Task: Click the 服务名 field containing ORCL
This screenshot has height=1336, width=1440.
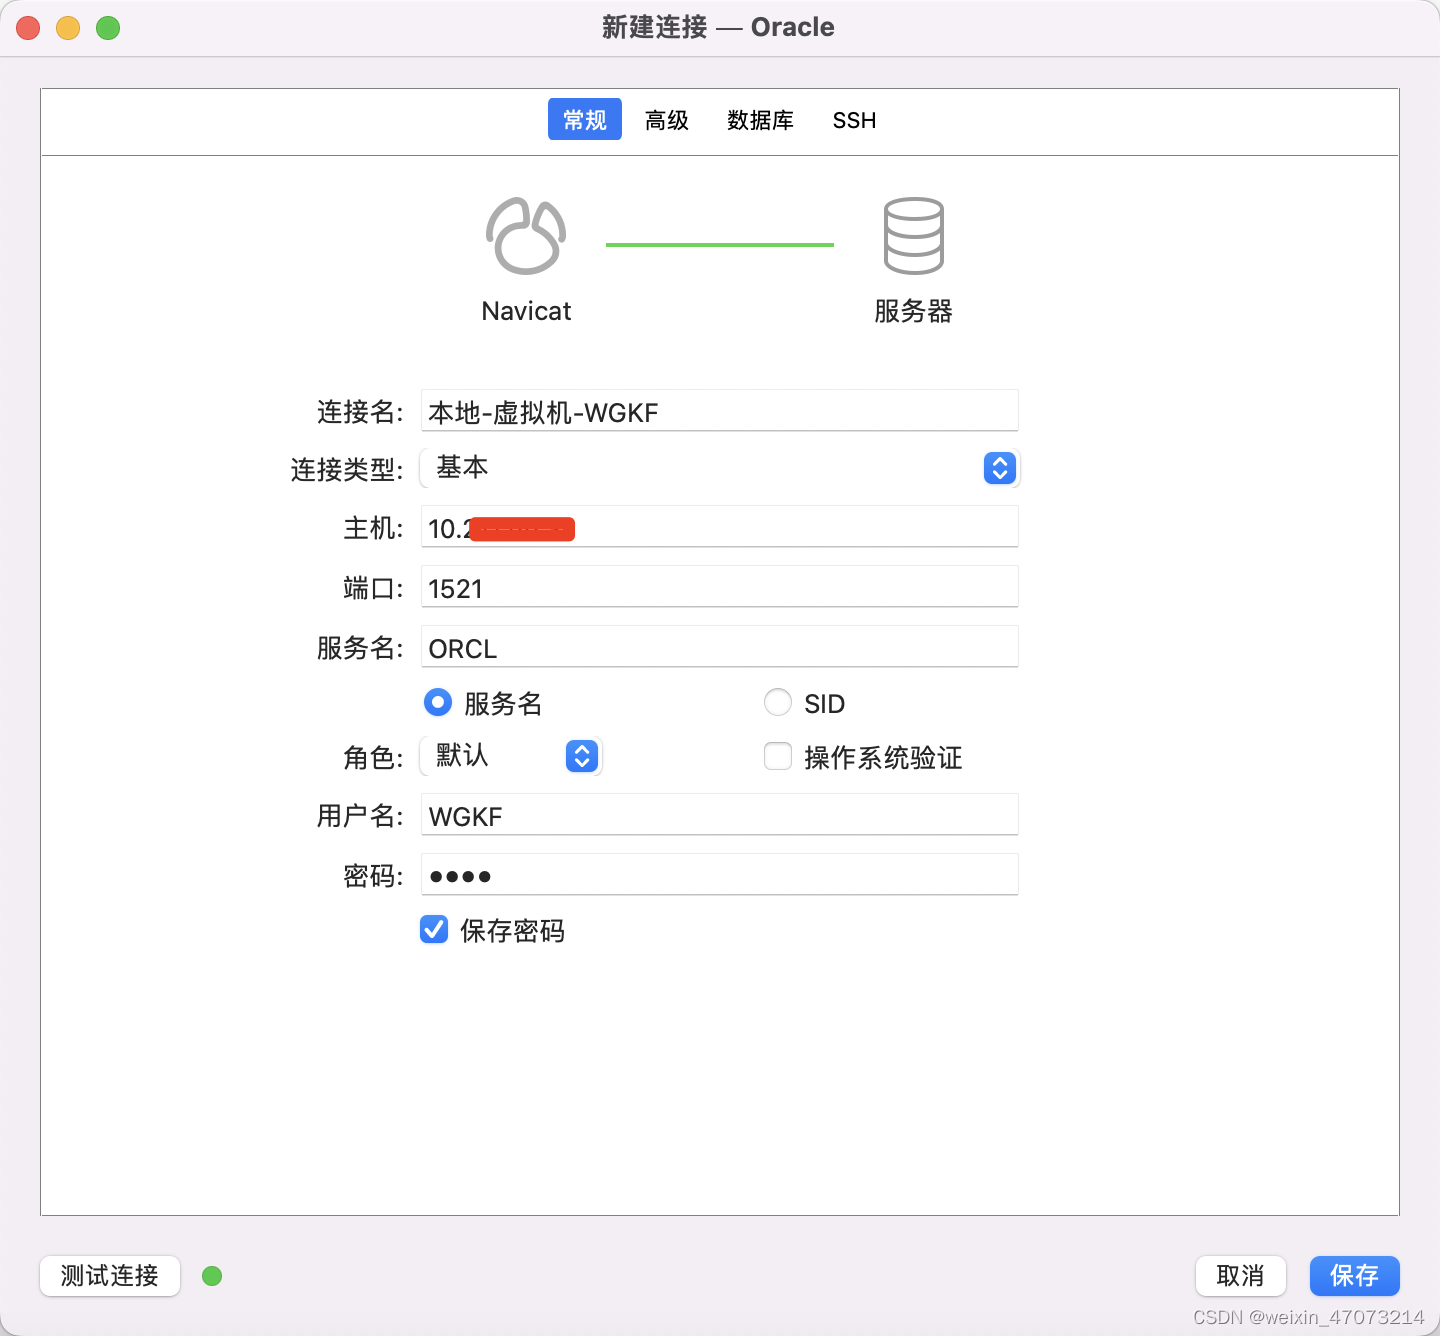Action: point(719,647)
